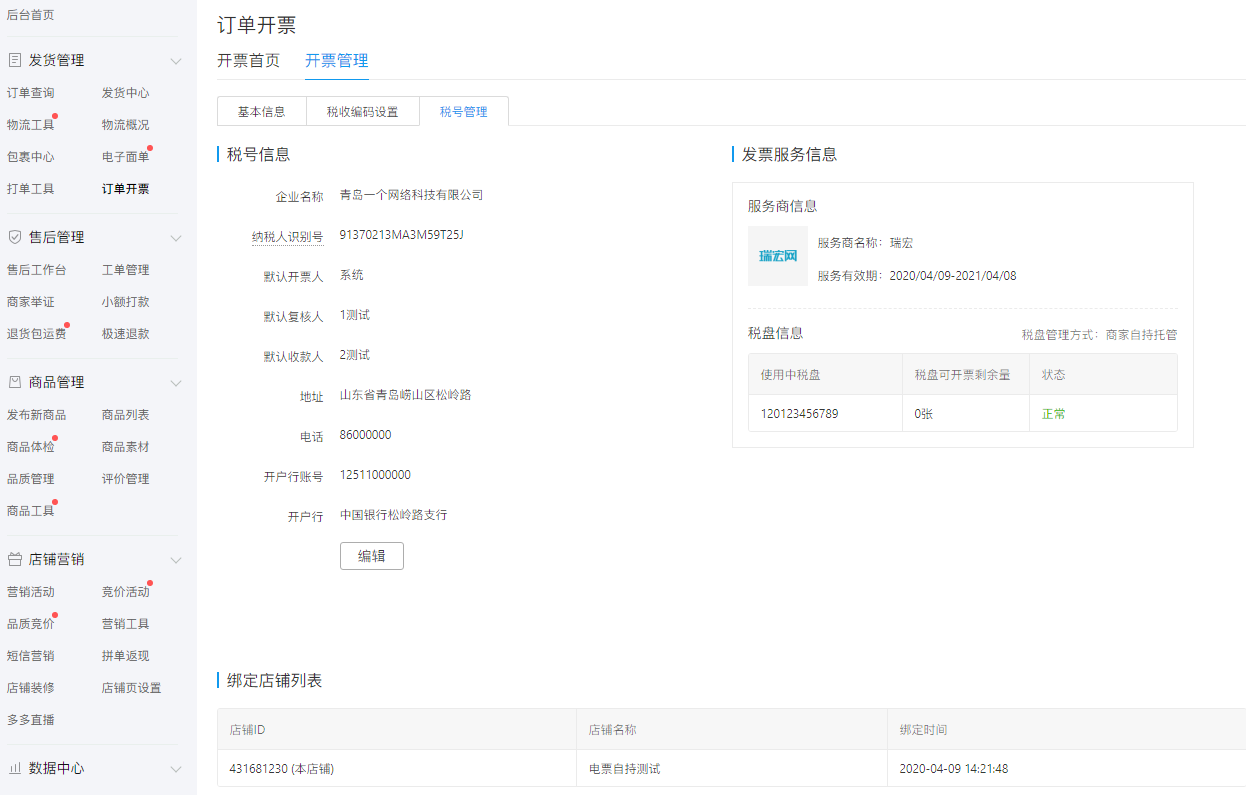Screen dimensions: 1246x795
Task: Open 多多直播 in the sidebar
Action: 31,720
